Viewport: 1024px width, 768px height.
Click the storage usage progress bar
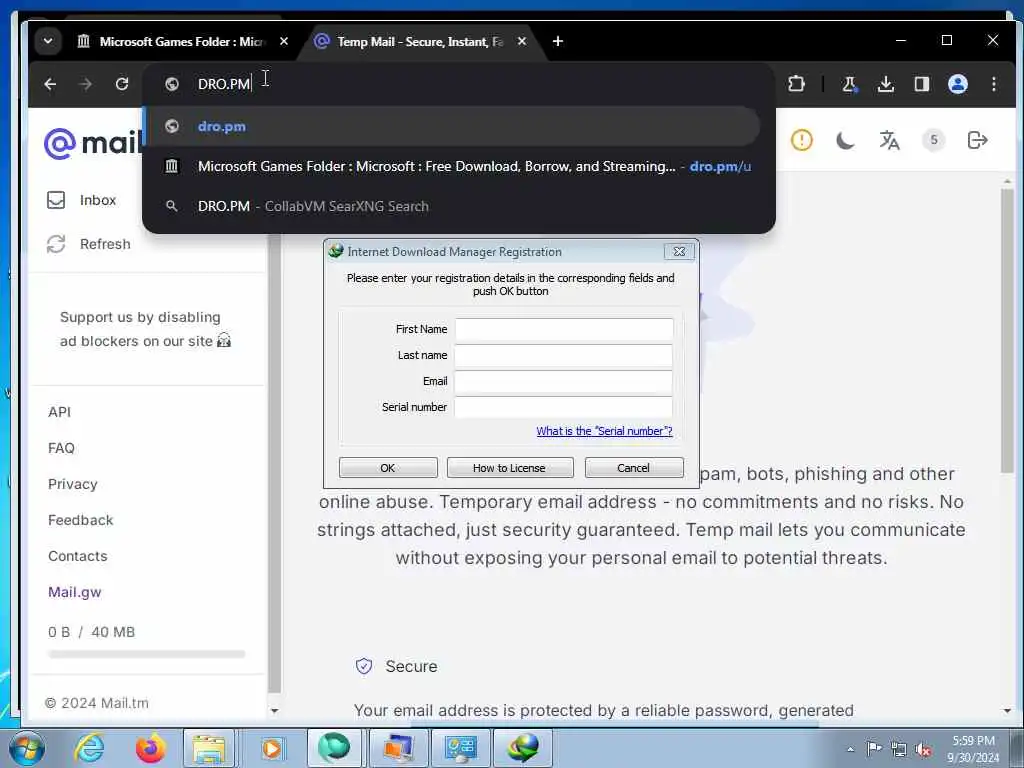tap(146, 654)
